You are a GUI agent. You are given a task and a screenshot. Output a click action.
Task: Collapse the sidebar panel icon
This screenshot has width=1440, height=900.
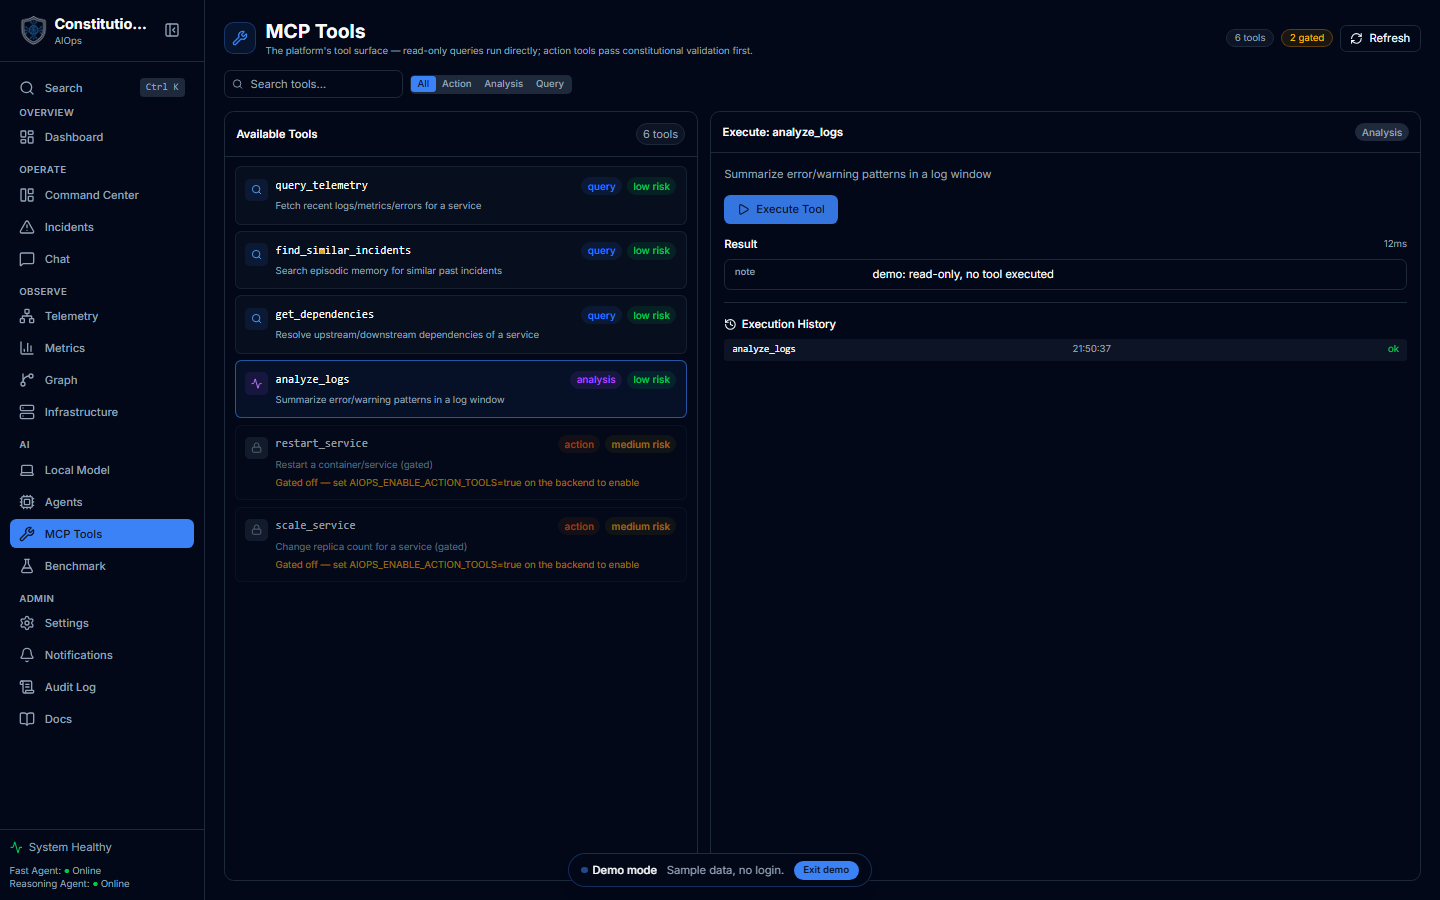point(172,30)
